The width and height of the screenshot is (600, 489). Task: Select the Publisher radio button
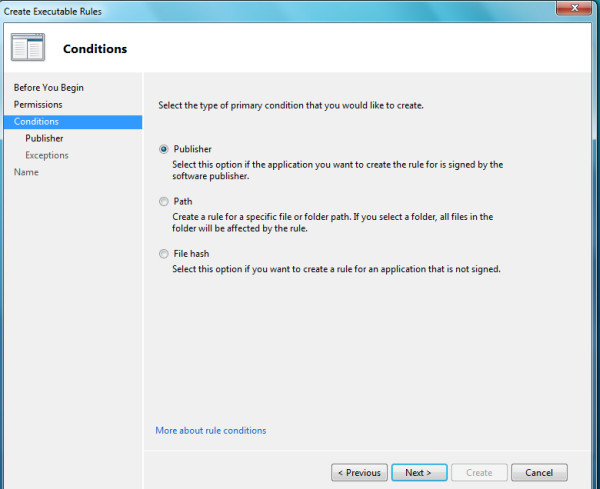tap(164, 149)
